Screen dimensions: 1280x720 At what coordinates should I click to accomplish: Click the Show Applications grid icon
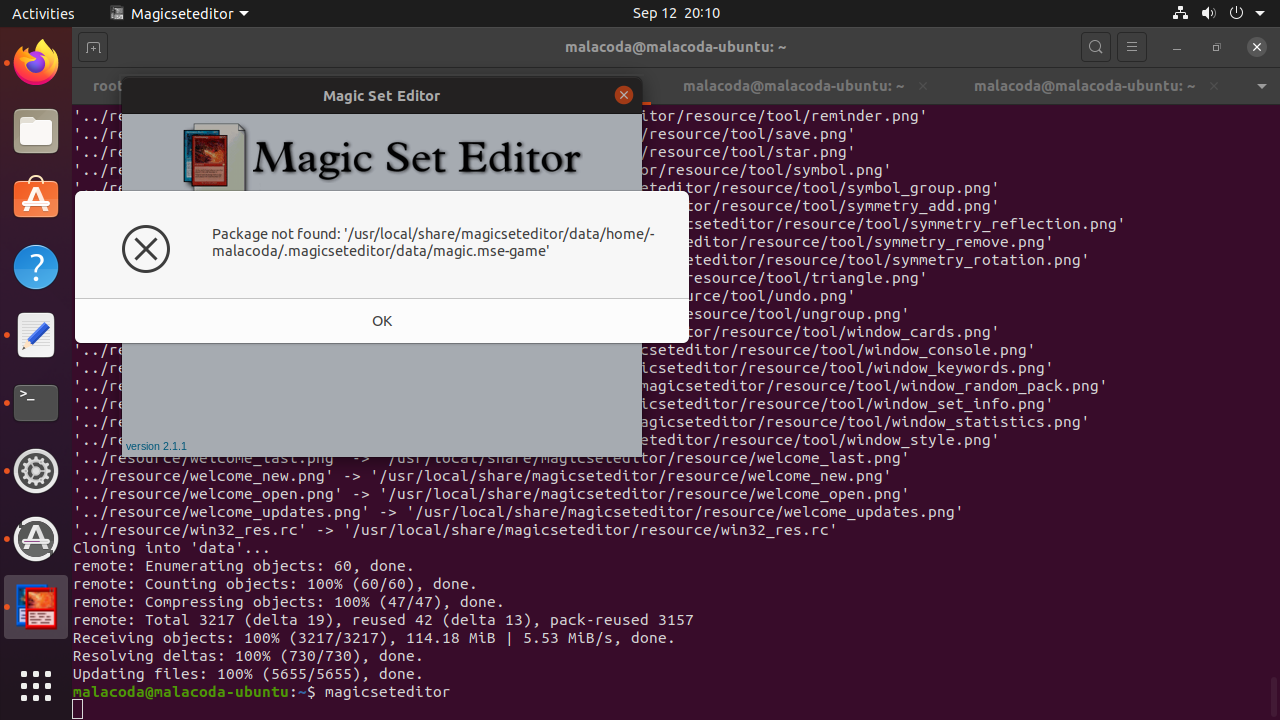point(36,686)
